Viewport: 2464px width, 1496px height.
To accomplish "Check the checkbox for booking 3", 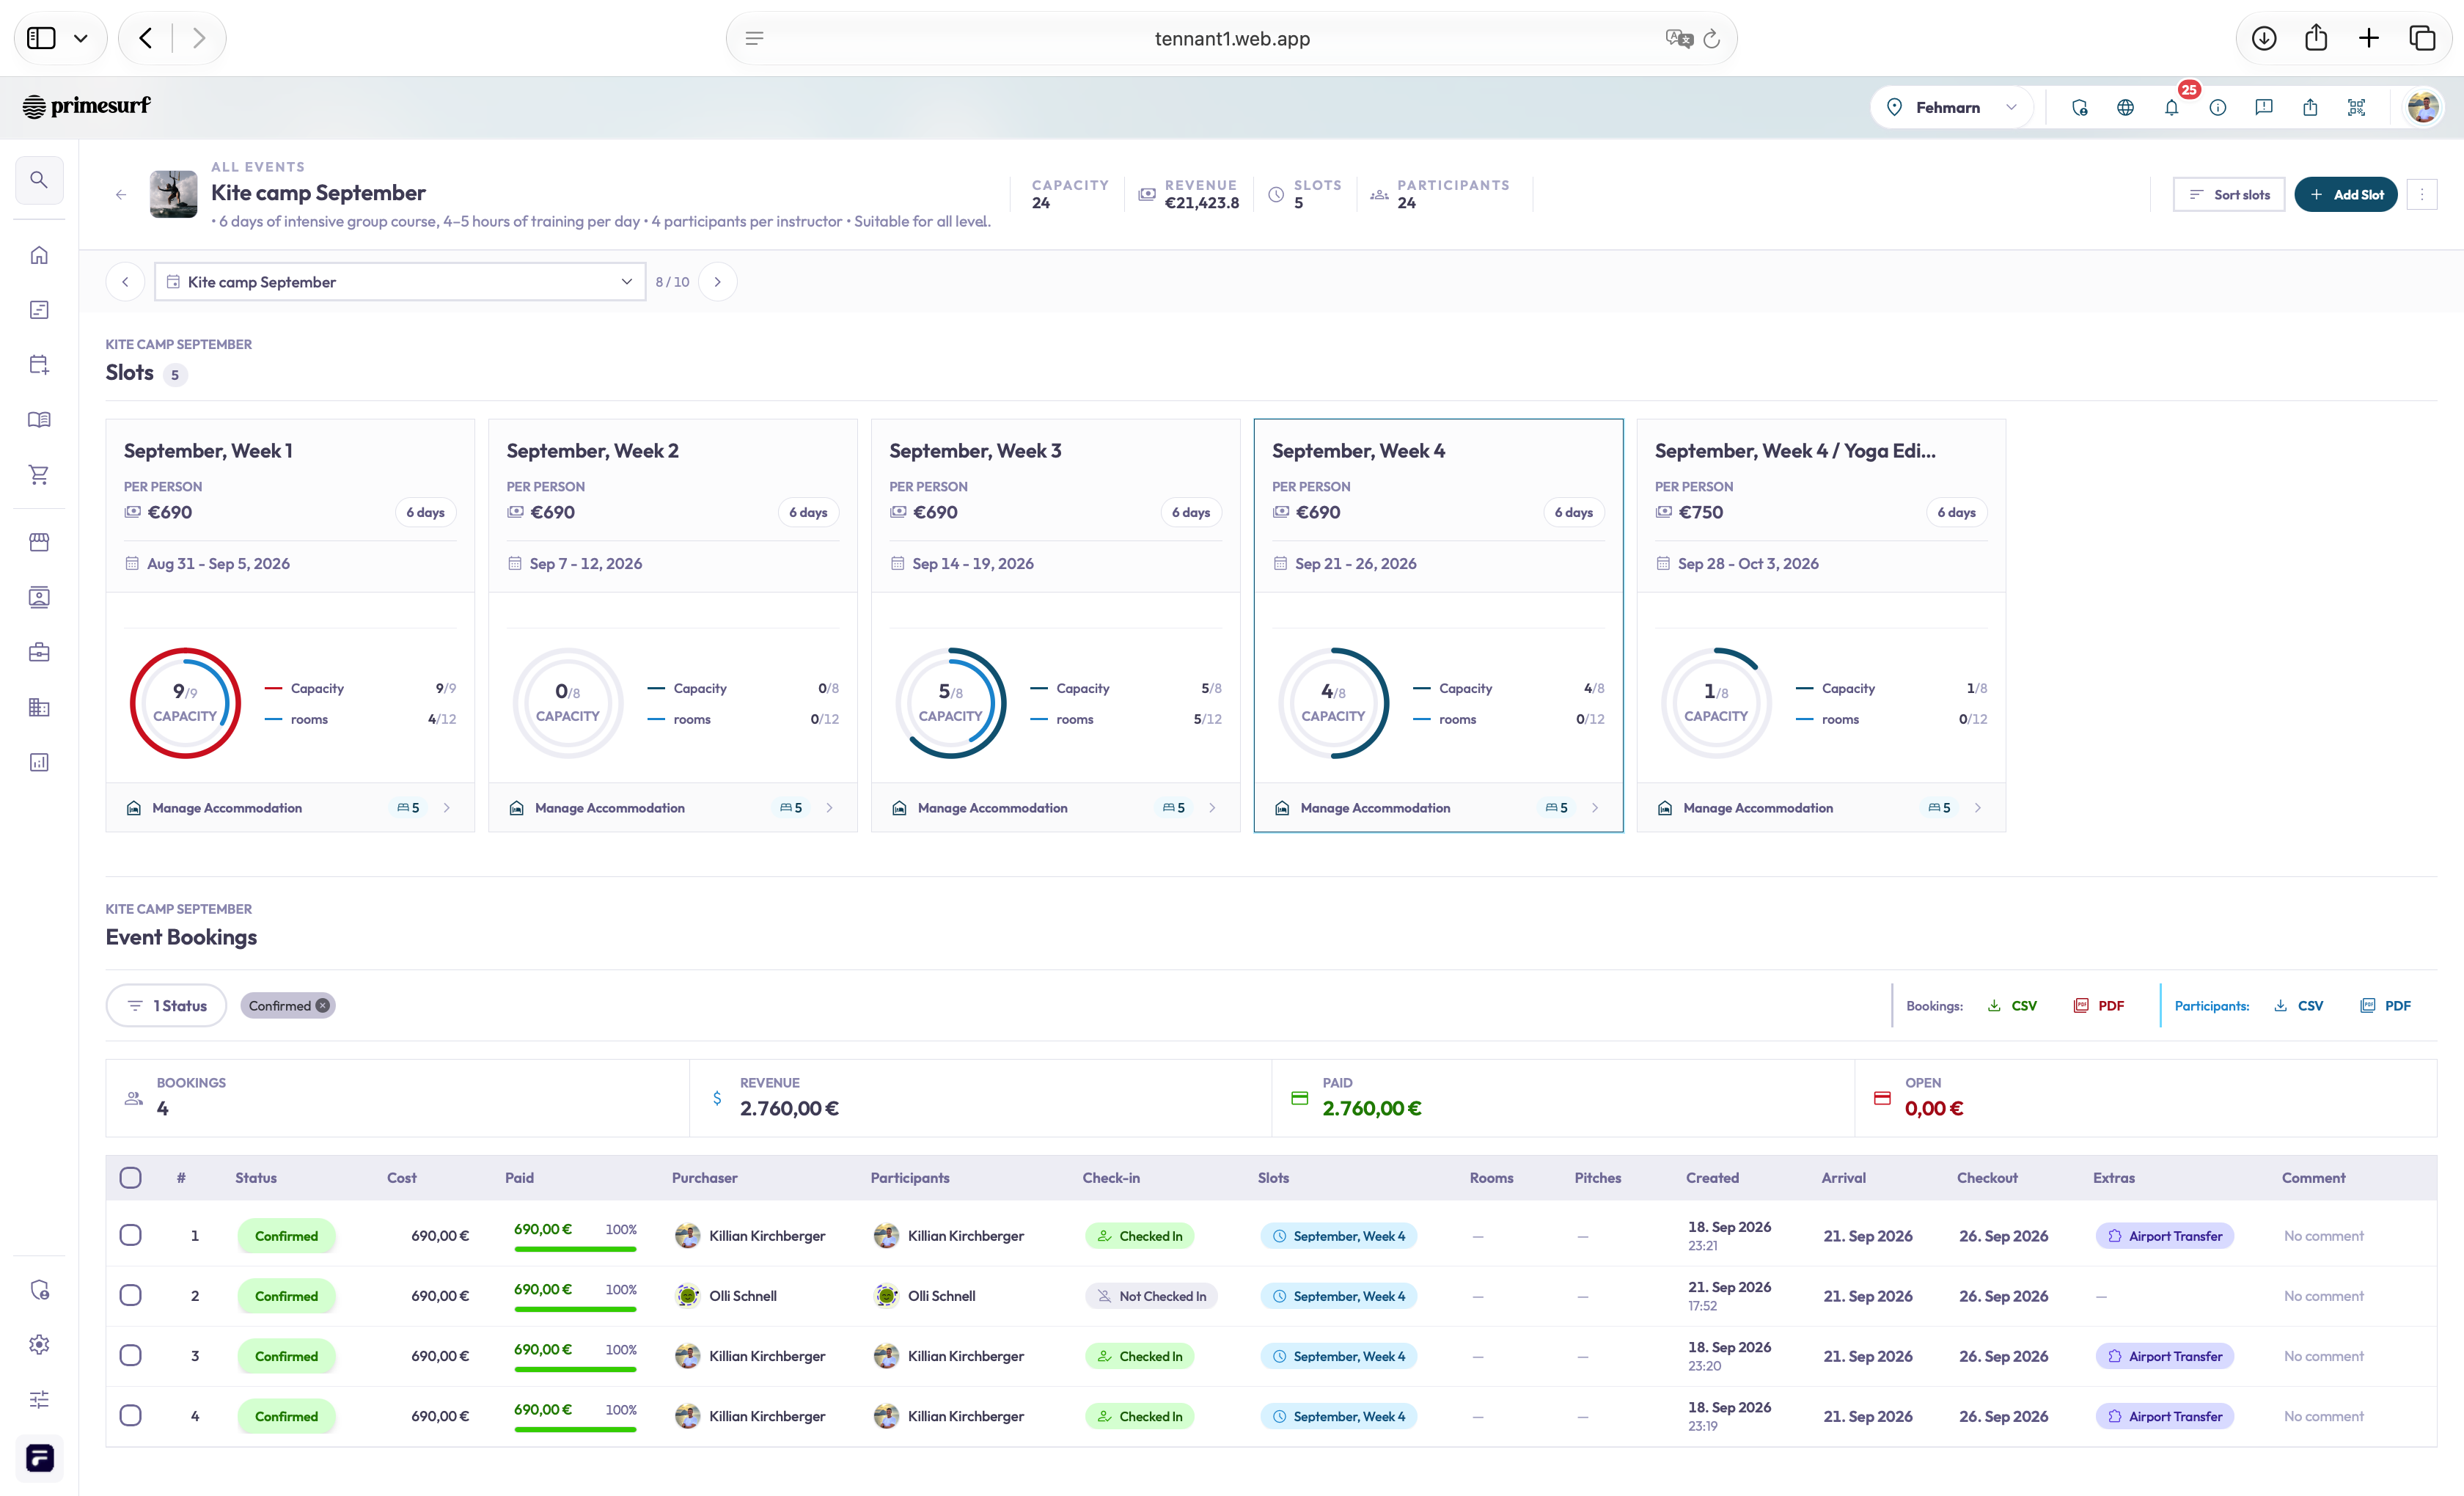I will pyautogui.click(x=130, y=1355).
